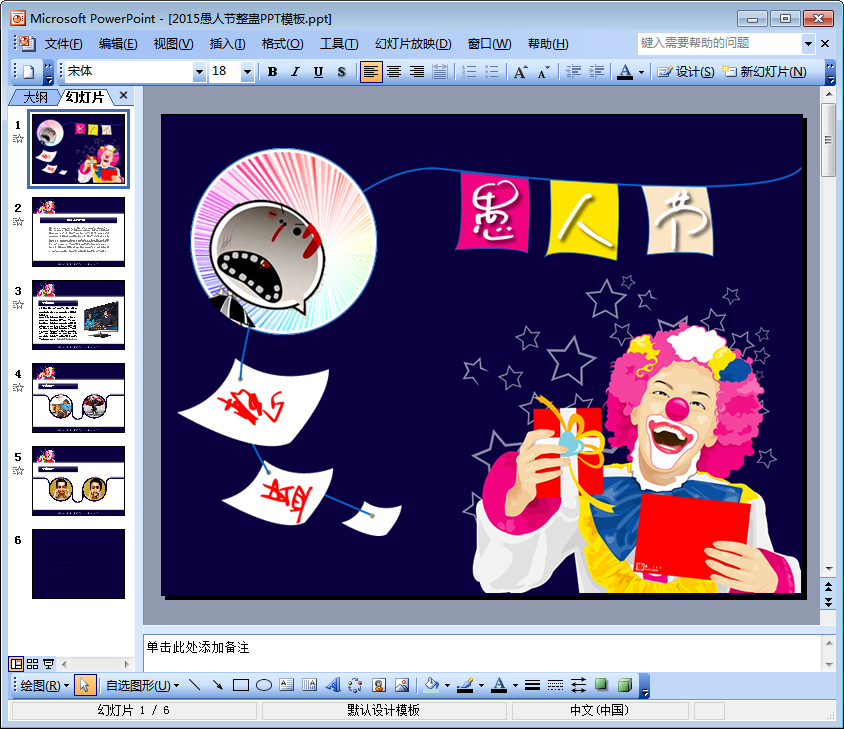
Task: Expand the help question dropdown arrow
Action: [808, 44]
